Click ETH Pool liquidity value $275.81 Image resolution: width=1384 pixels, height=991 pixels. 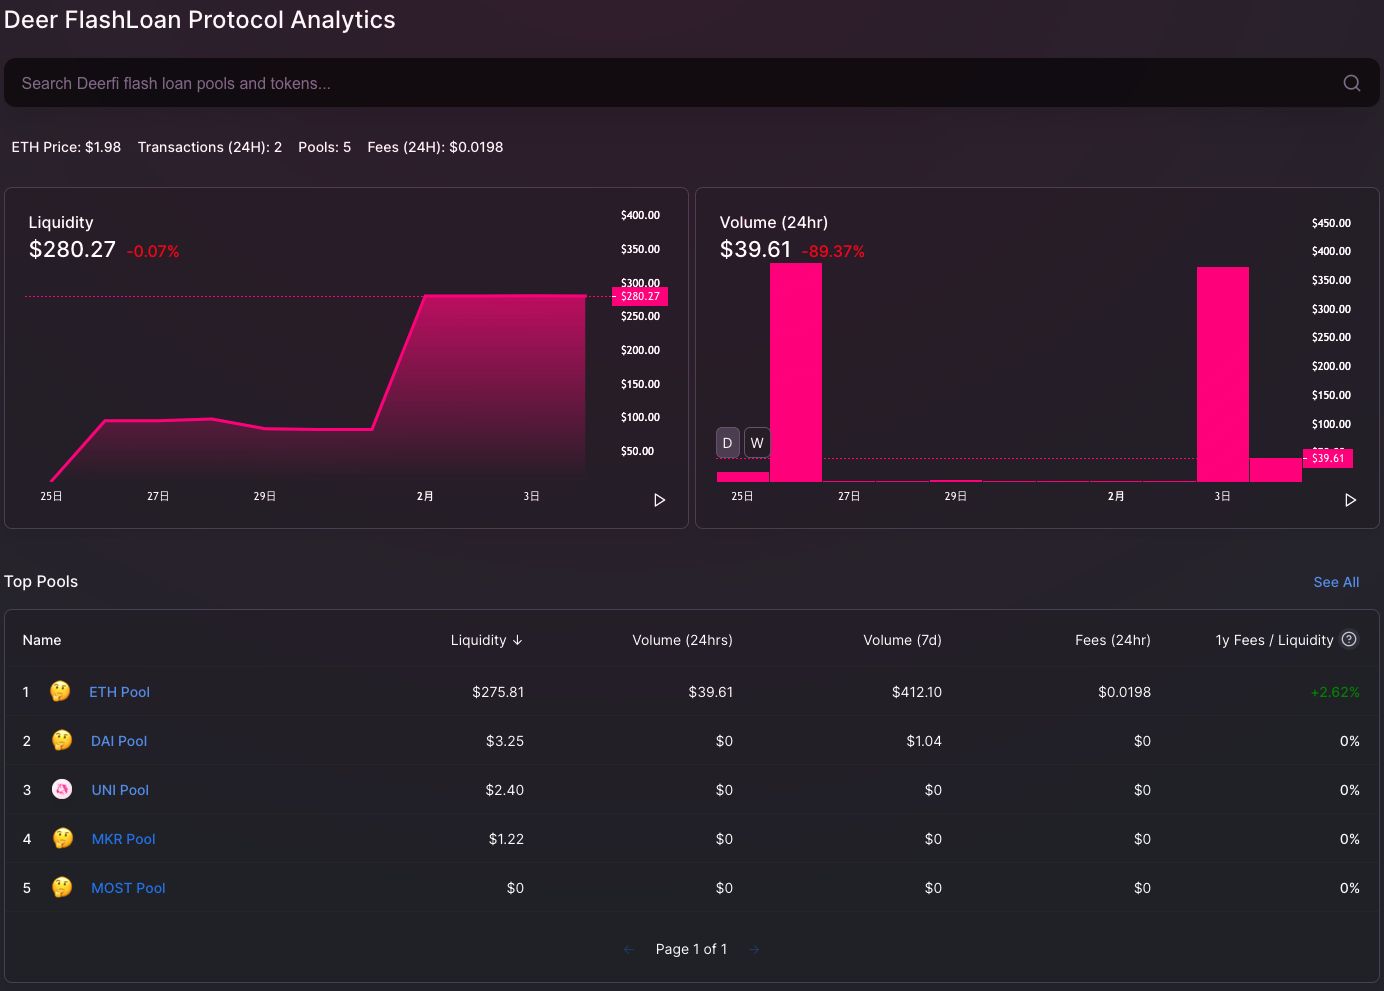pos(498,692)
